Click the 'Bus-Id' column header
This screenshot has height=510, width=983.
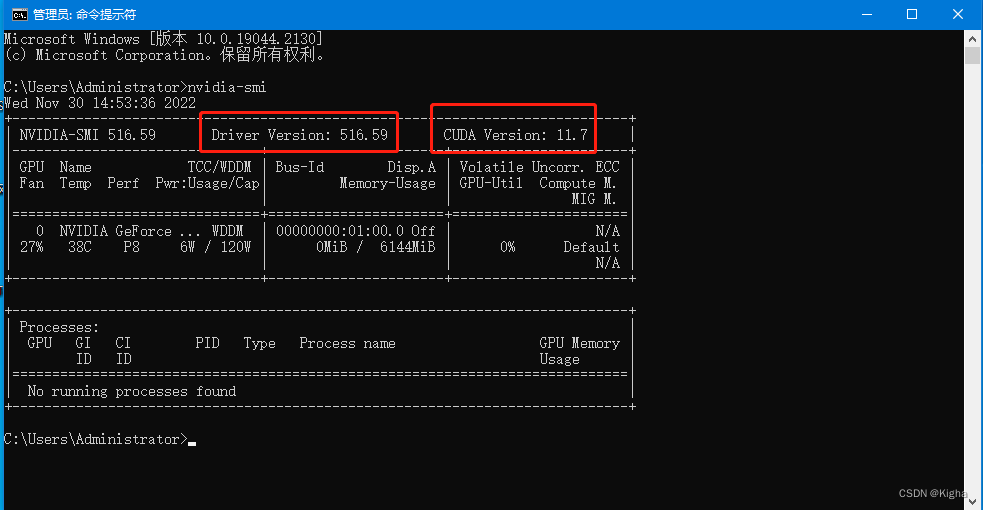(x=300, y=167)
